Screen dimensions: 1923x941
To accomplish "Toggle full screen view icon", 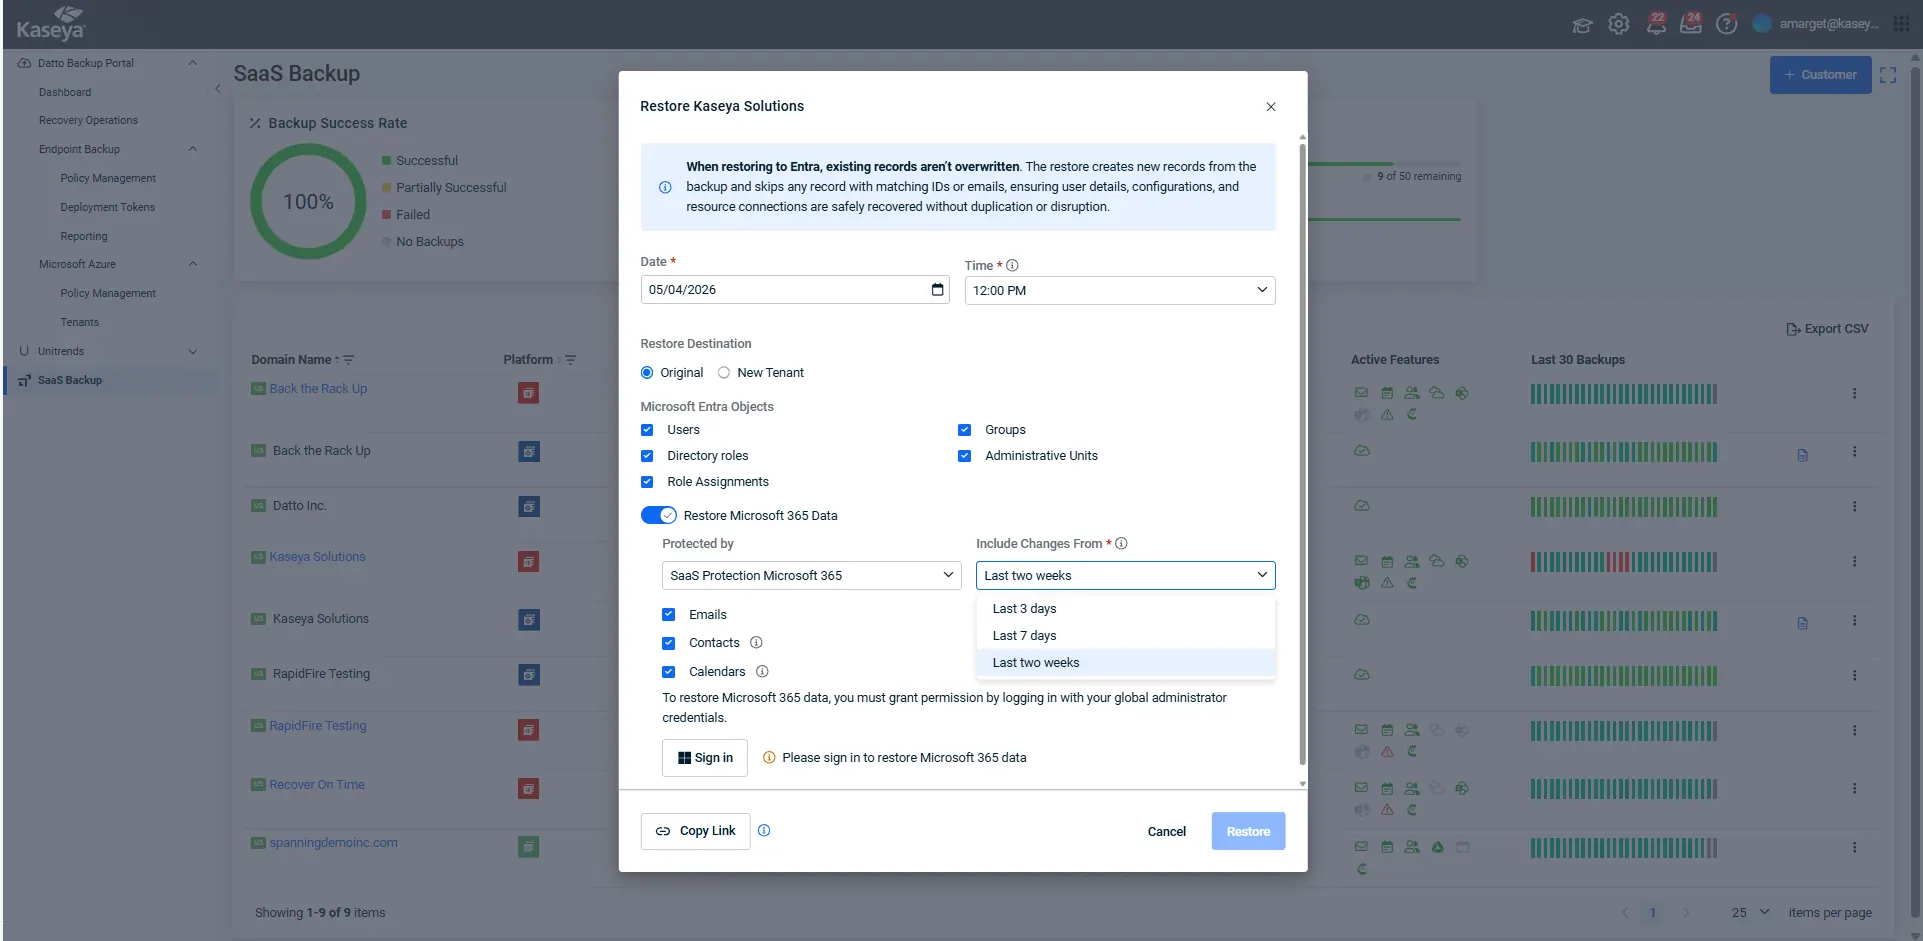I will coord(1888,75).
